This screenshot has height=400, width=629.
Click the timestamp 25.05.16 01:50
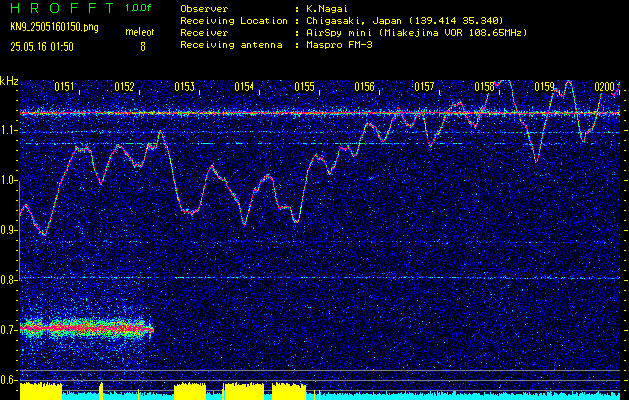[x=42, y=47]
